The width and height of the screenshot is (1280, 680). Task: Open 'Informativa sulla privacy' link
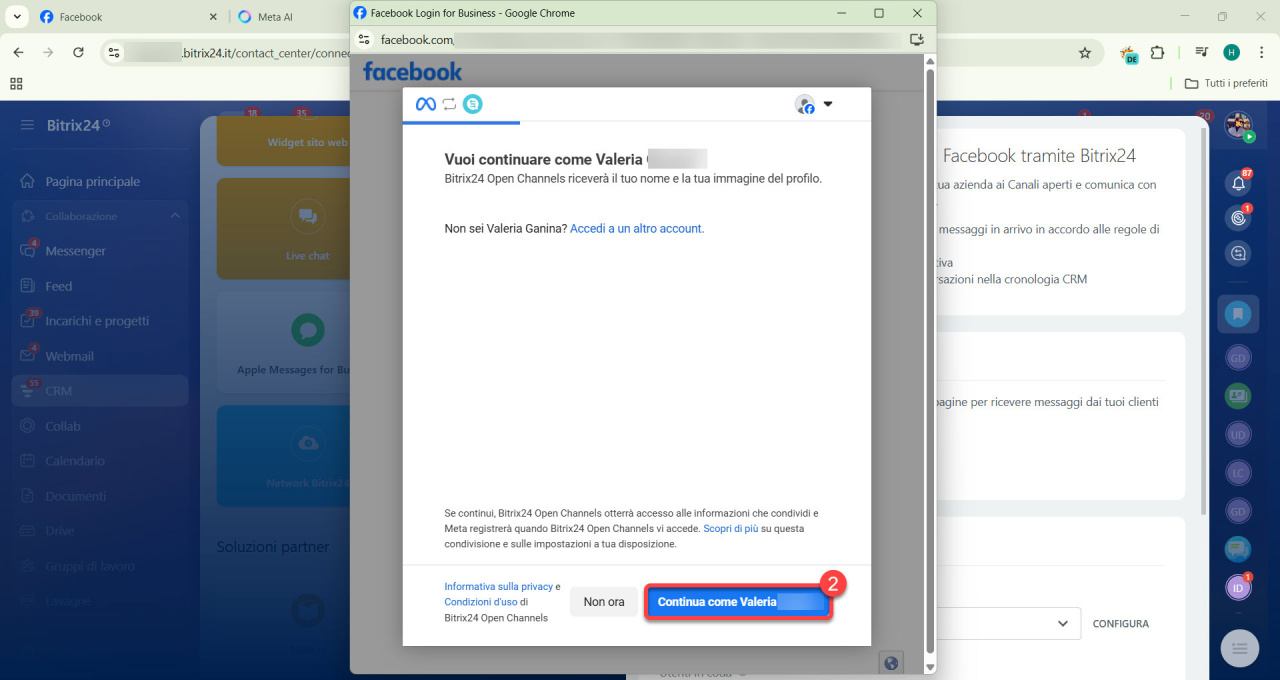[x=498, y=587]
